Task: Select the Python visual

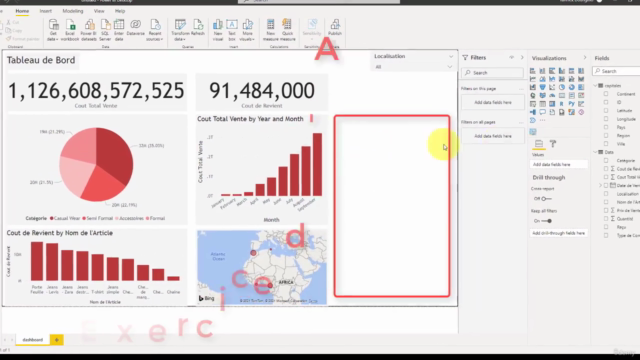Action: tap(571, 104)
